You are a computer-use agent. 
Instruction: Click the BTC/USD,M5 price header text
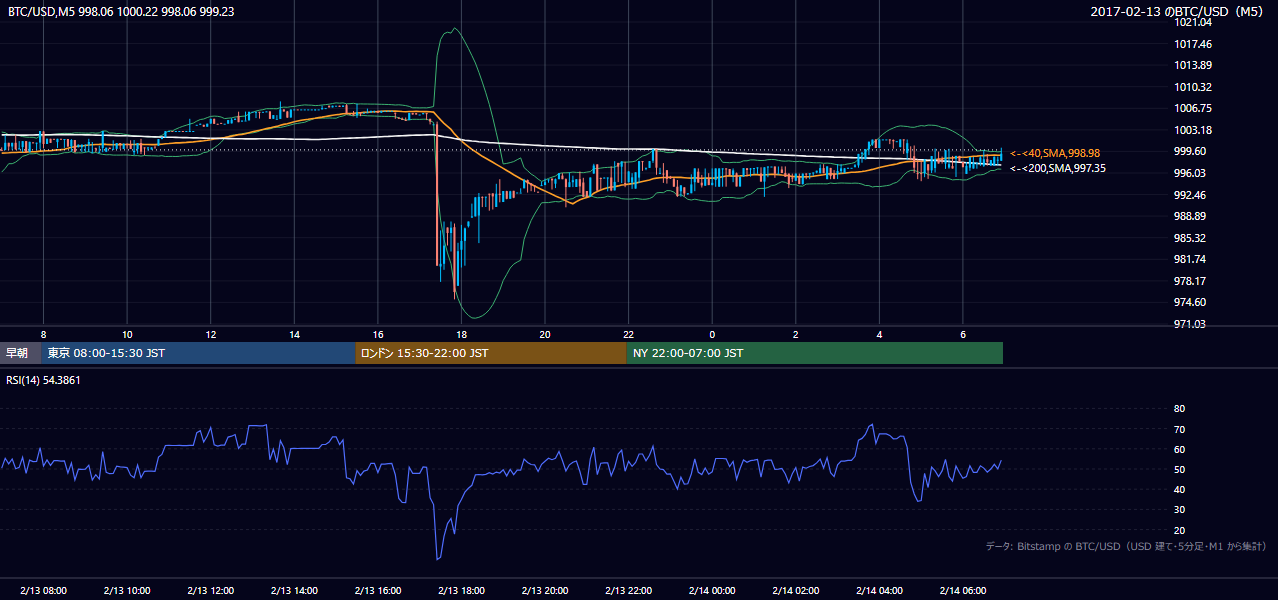tap(121, 10)
